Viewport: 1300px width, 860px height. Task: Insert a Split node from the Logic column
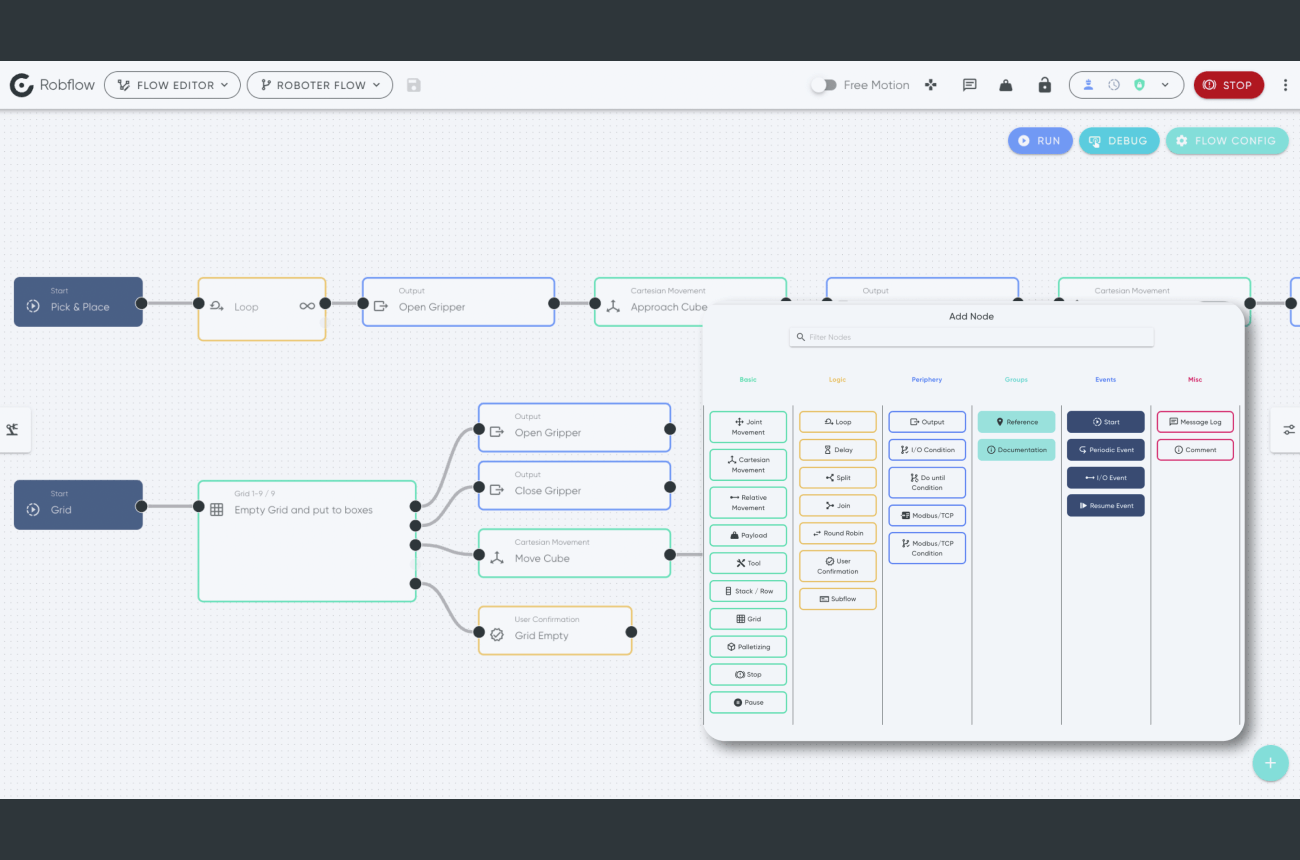838,477
